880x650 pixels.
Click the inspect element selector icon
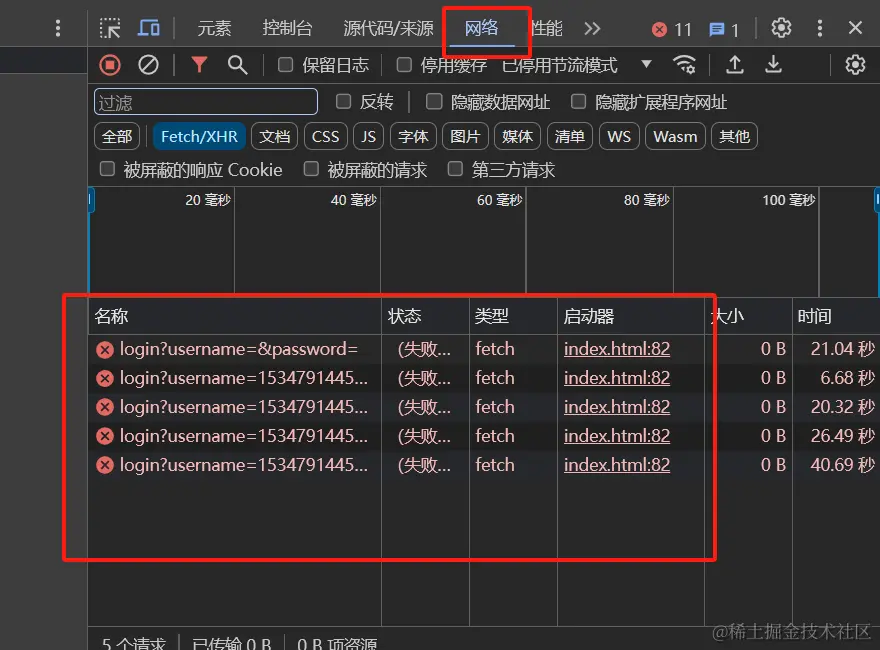tap(109, 28)
